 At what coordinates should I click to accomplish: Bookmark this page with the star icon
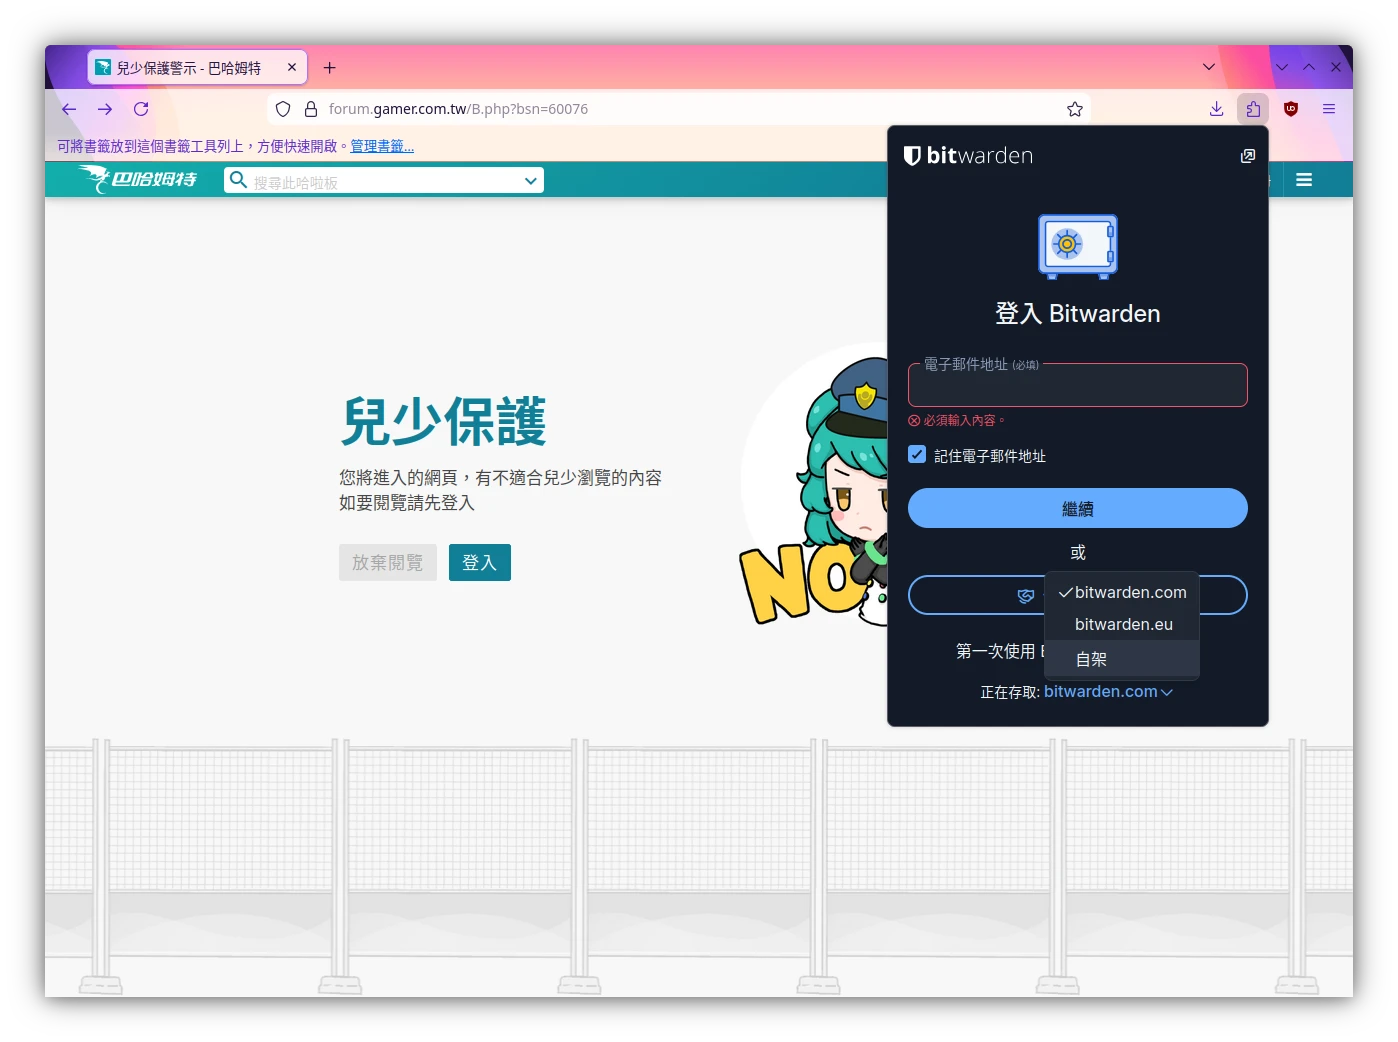1075,109
